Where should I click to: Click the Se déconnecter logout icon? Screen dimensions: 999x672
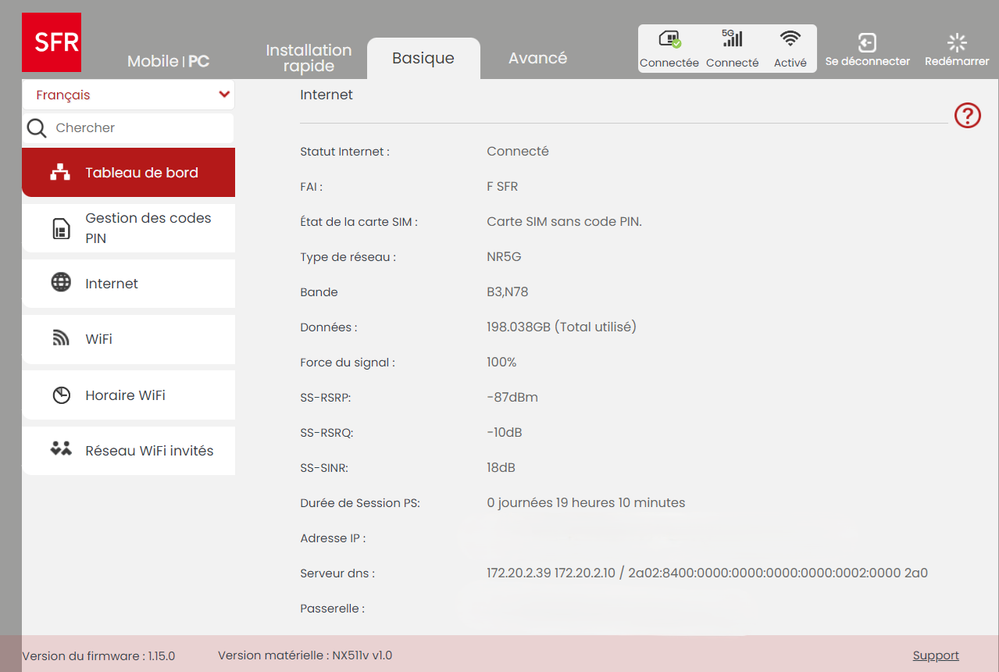[867, 43]
